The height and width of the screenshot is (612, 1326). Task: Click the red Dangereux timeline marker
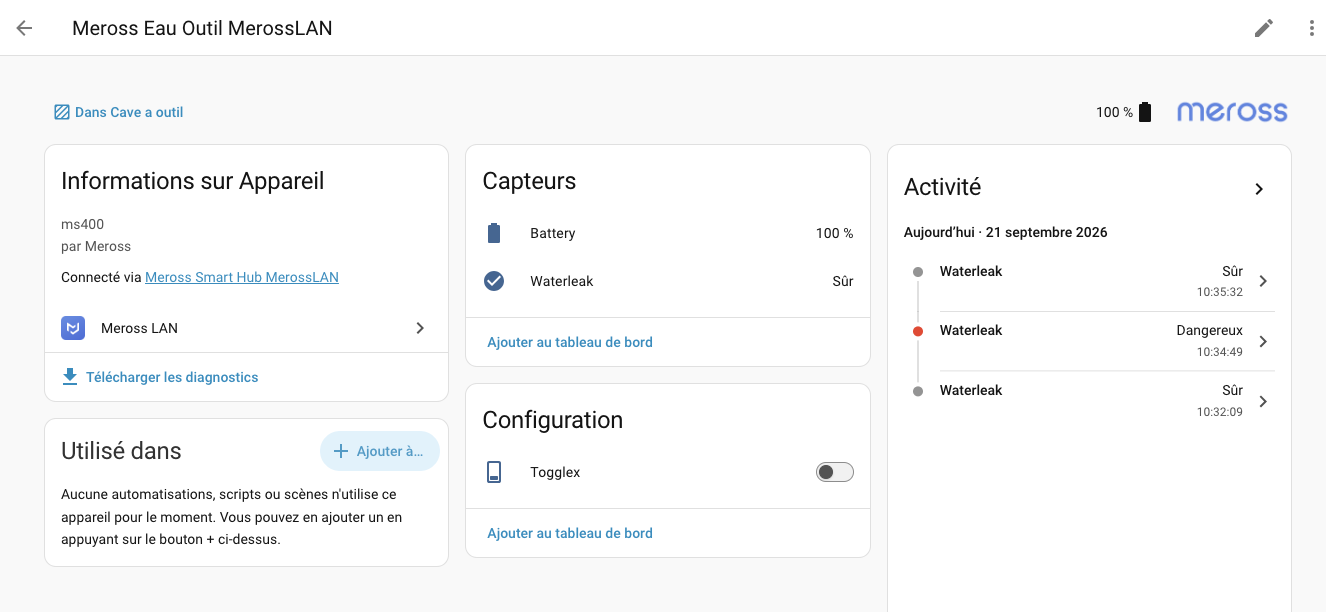(917, 331)
